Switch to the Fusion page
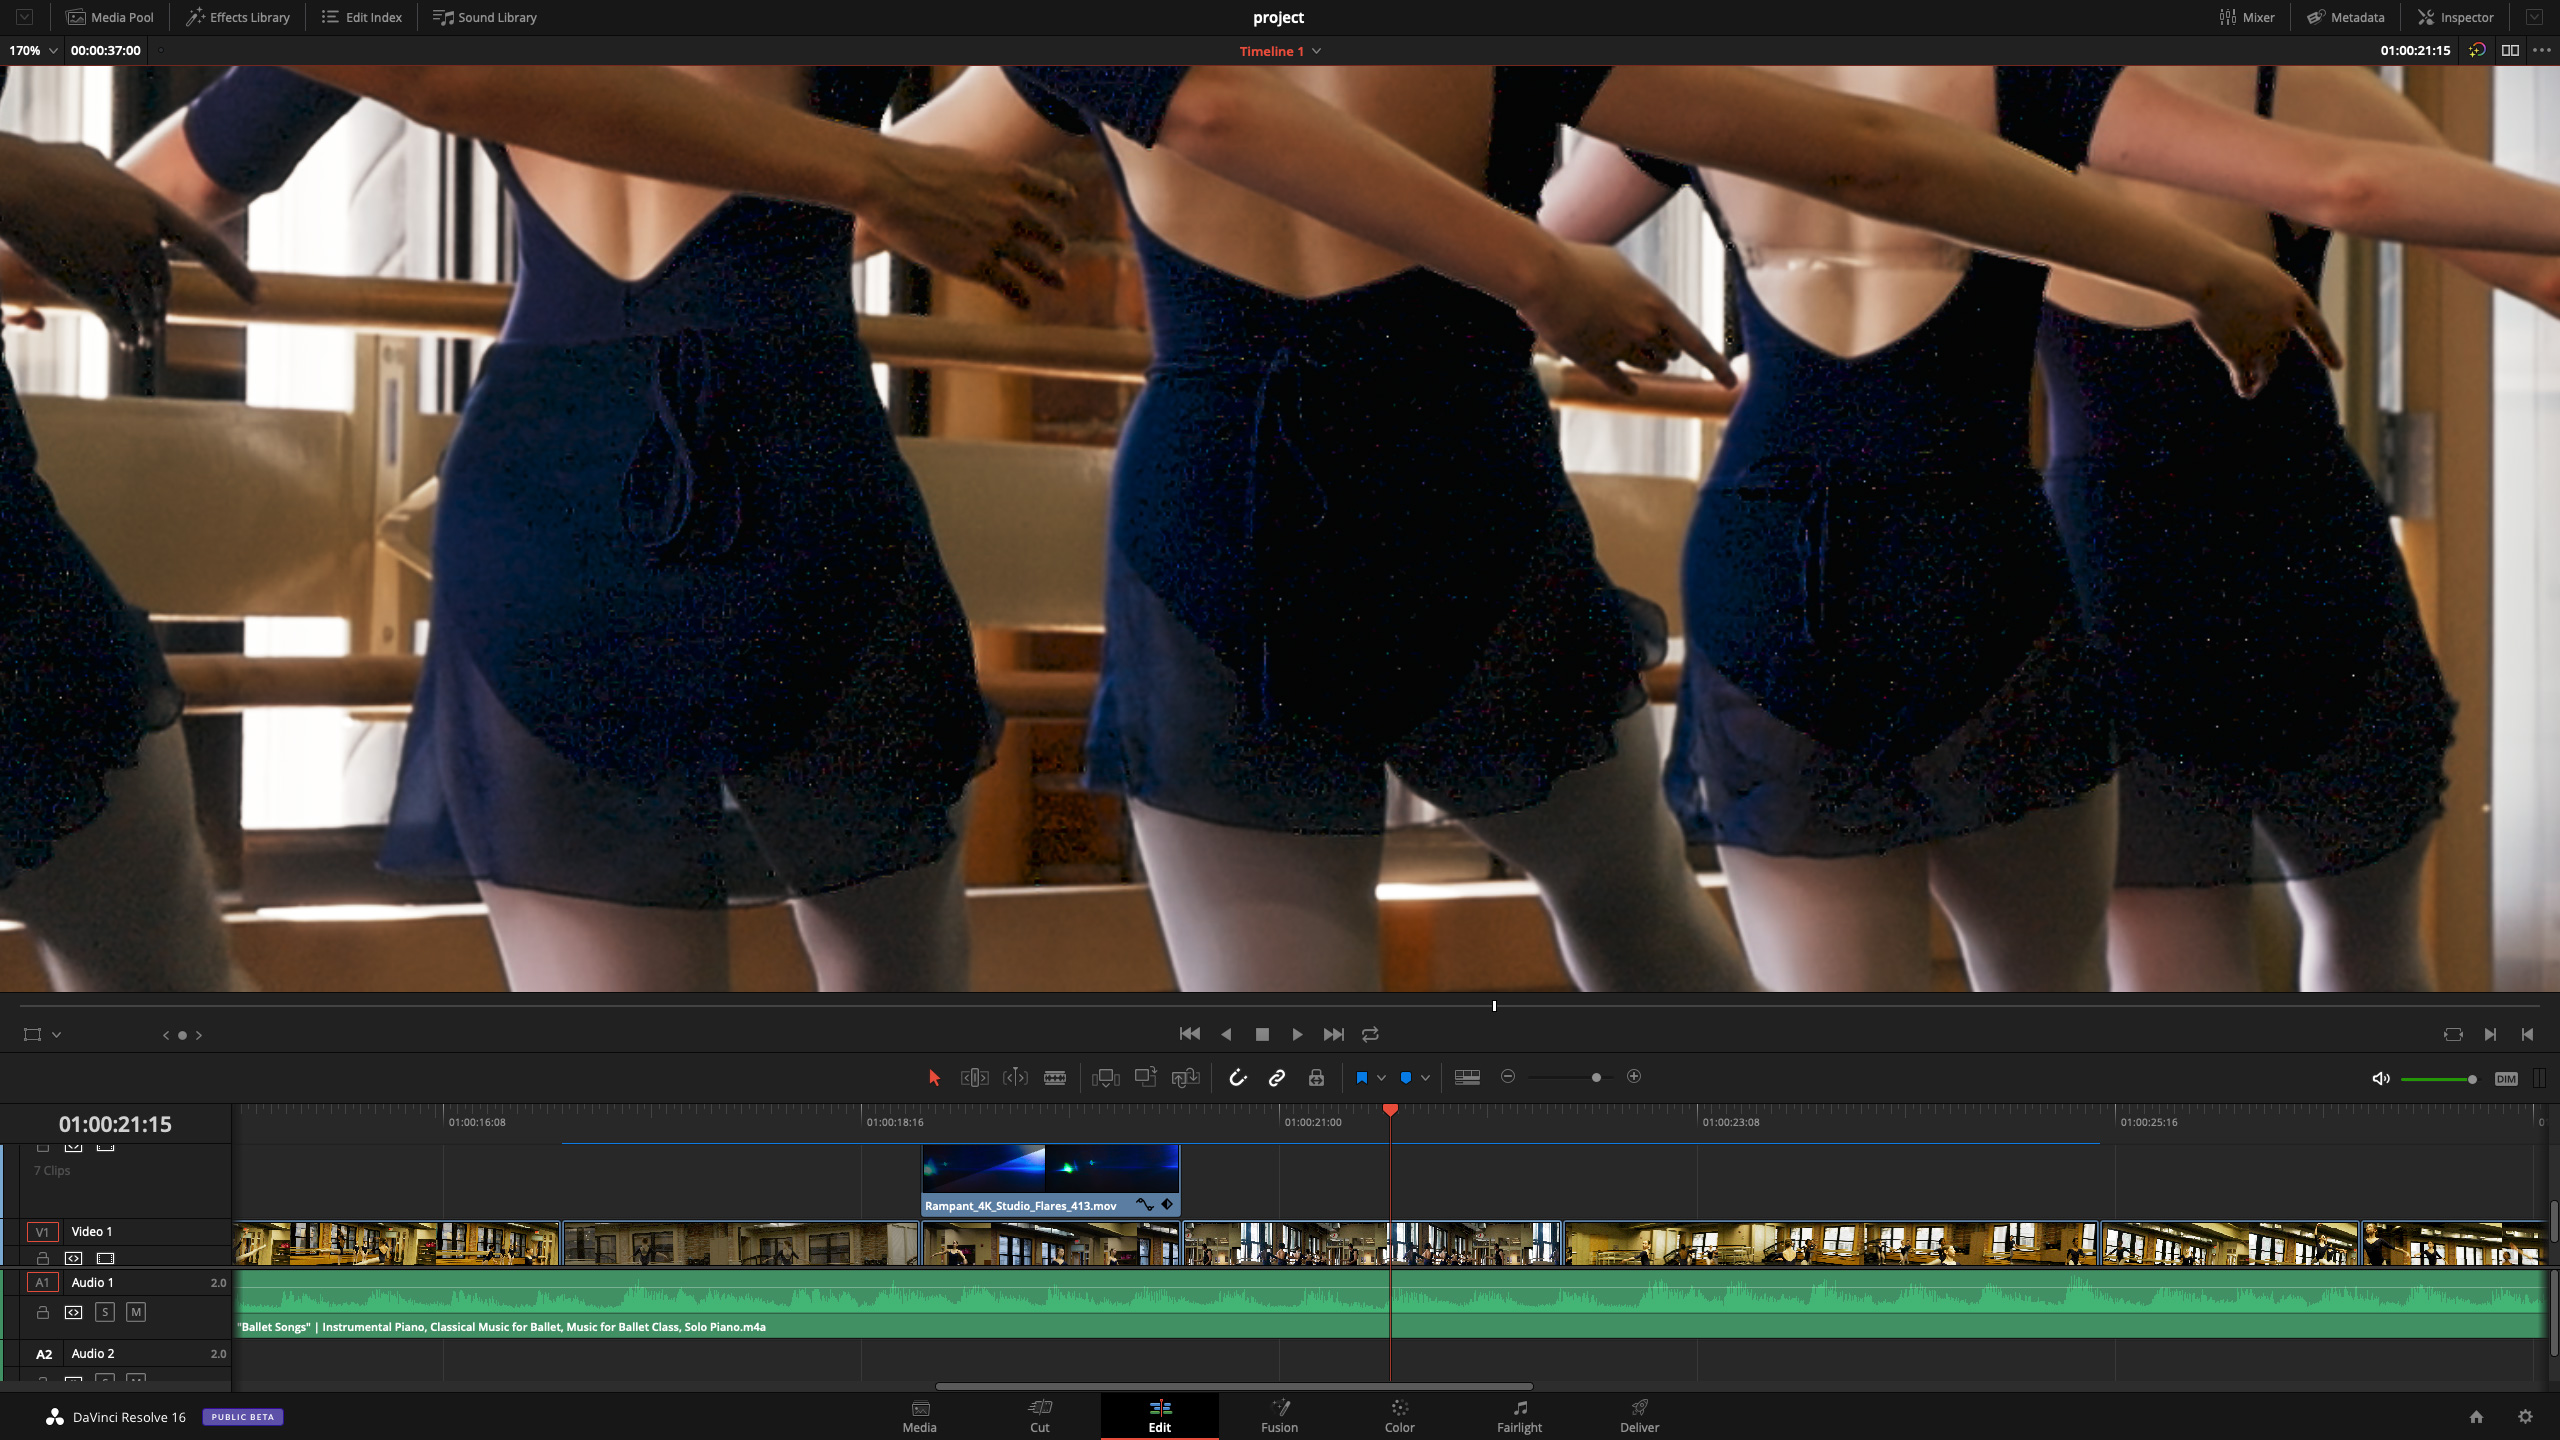 (1280, 1416)
